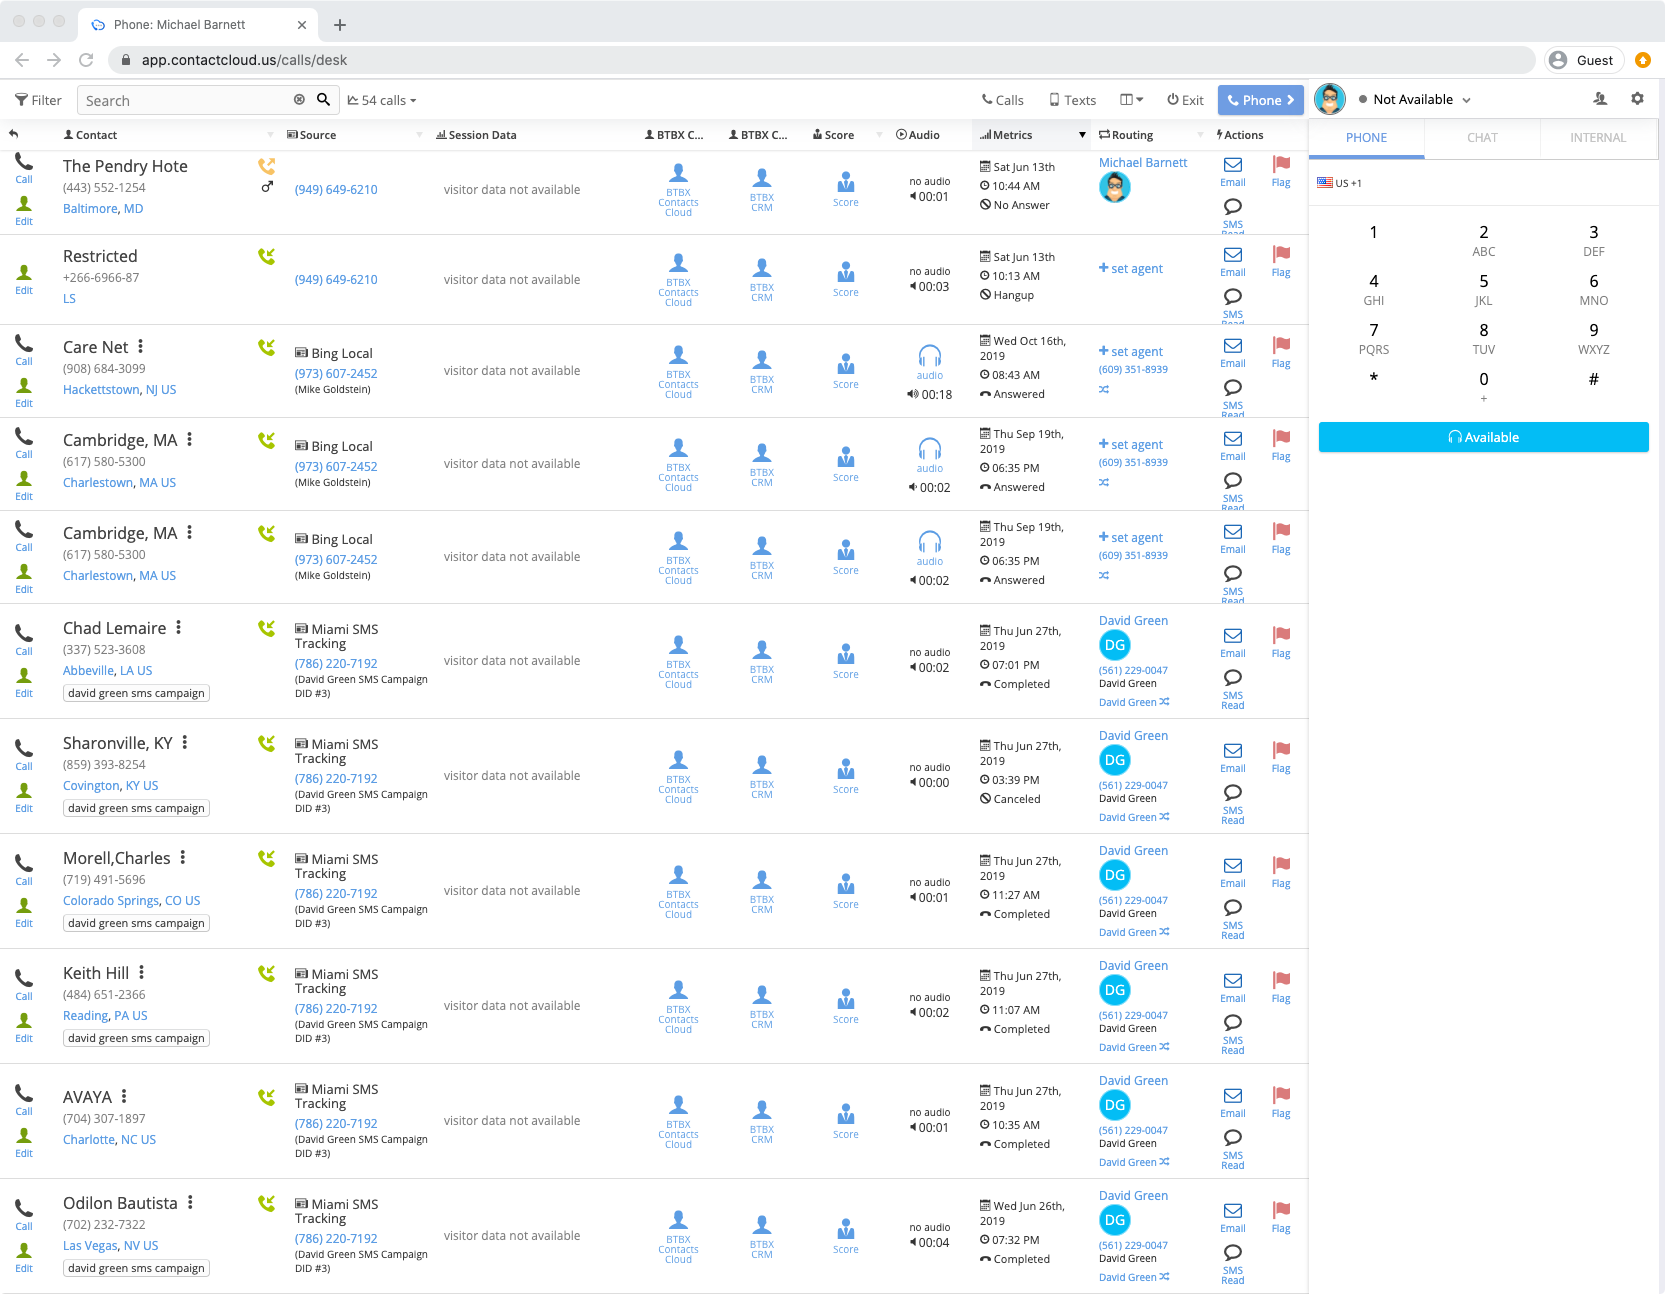This screenshot has width=1665, height=1294.
Task: Open the 54 calls dropdown
Action: pyautogui.click(x=380, y=99)
